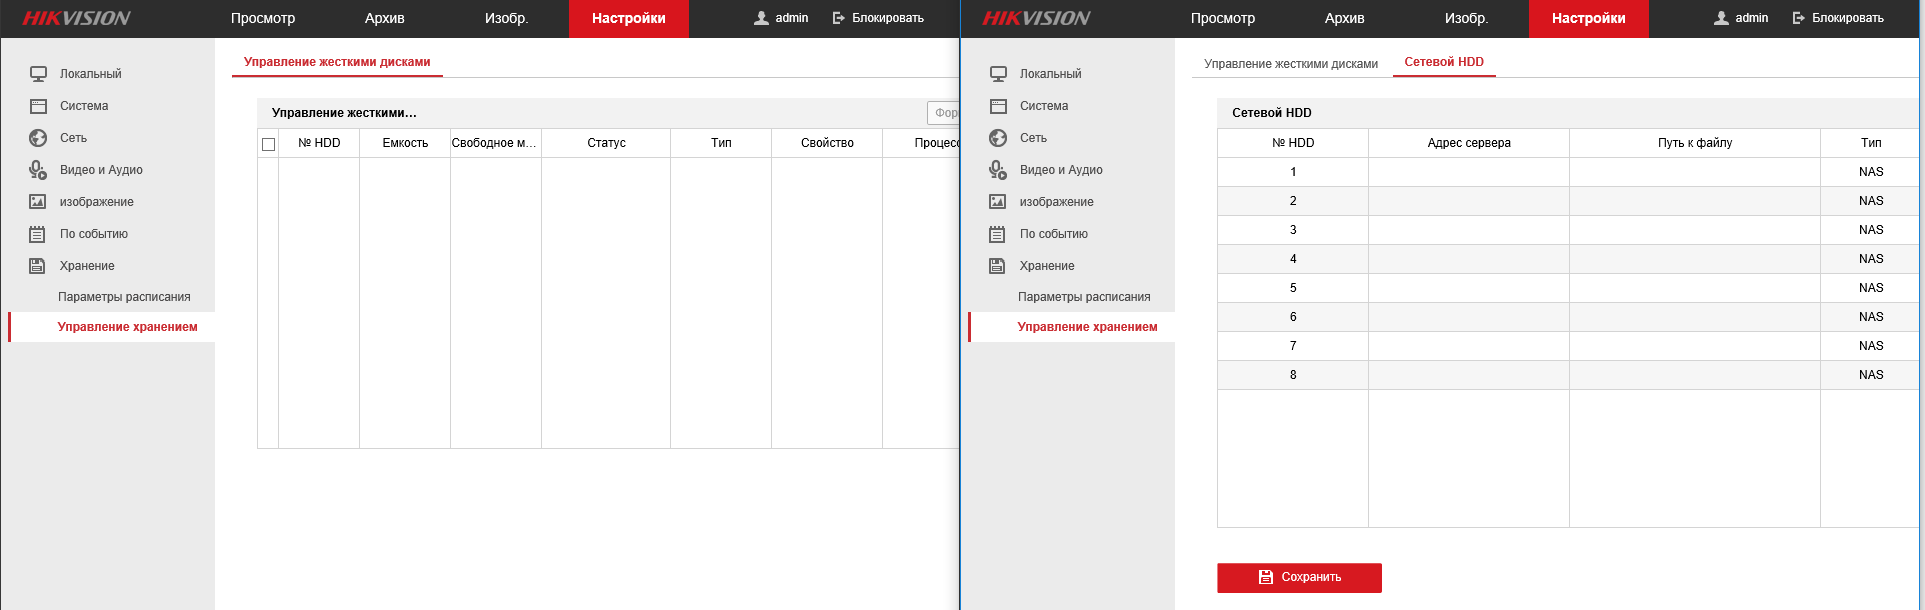1925x610 pixels.
Task: Switch to Управление жесткими дисками tab in right pane
Action: pyautogui.click(x=1290, y=64)
